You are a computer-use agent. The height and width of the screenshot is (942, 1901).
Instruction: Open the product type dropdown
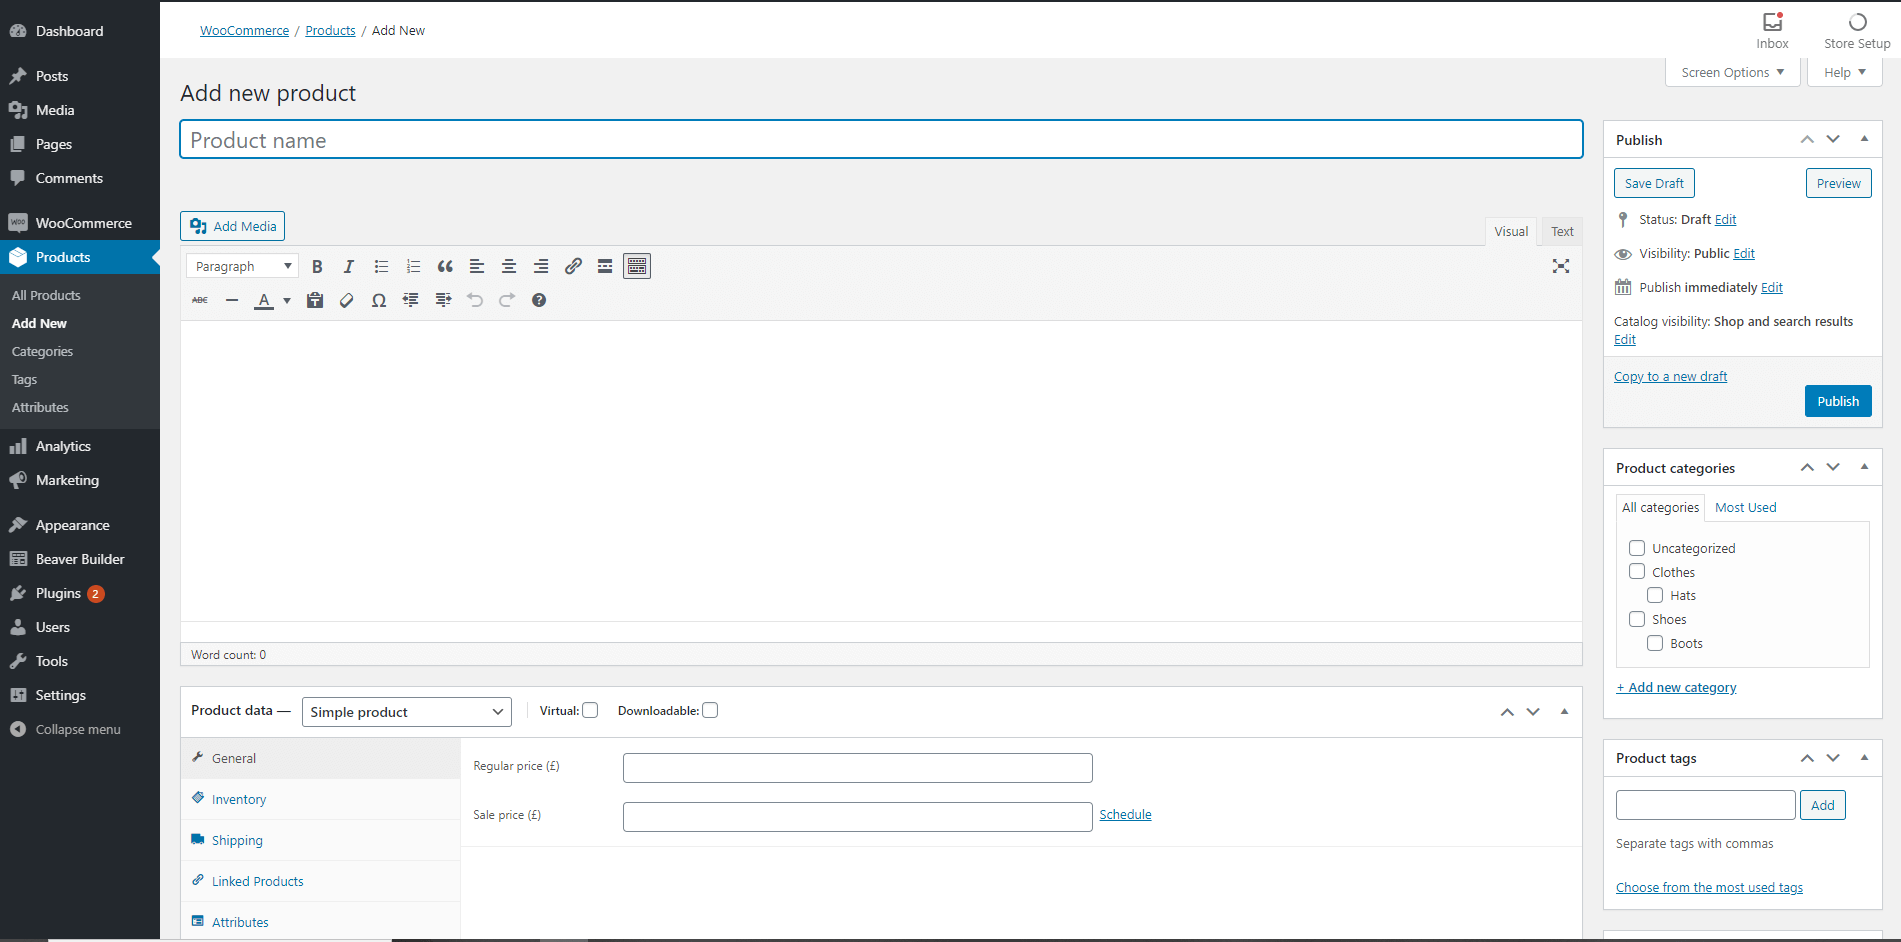[x=406, y=711]
